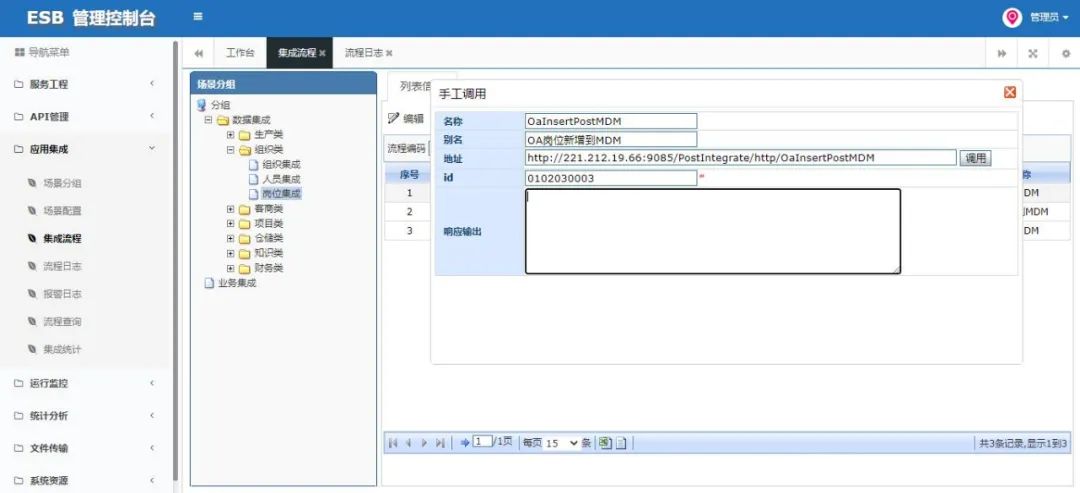The image size is (1080, 493).
Task: Collapse the 组织类 folder
Action: 230,149
